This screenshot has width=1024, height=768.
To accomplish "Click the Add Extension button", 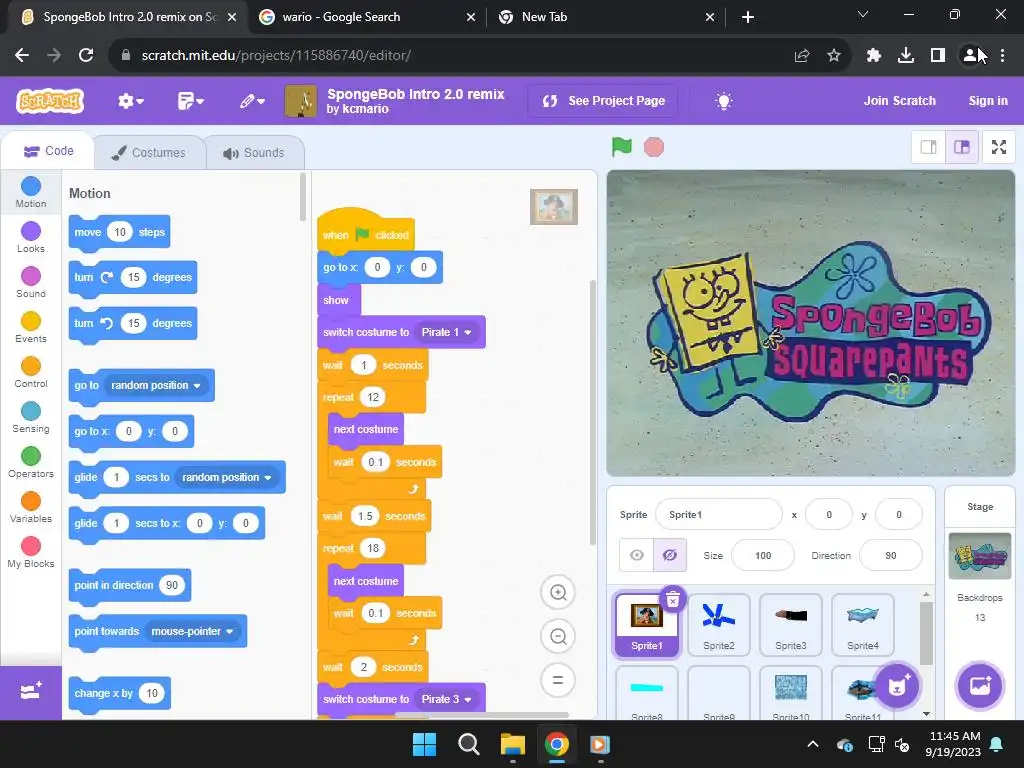I will [x=31, y=692].
